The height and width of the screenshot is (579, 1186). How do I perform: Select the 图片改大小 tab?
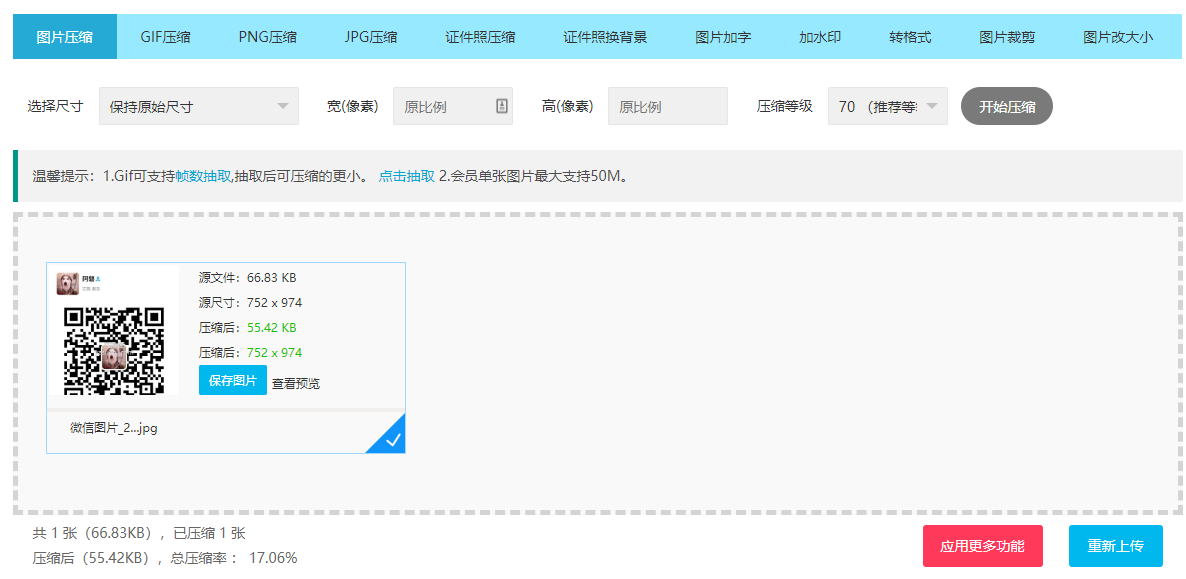tap(1118, 36)
